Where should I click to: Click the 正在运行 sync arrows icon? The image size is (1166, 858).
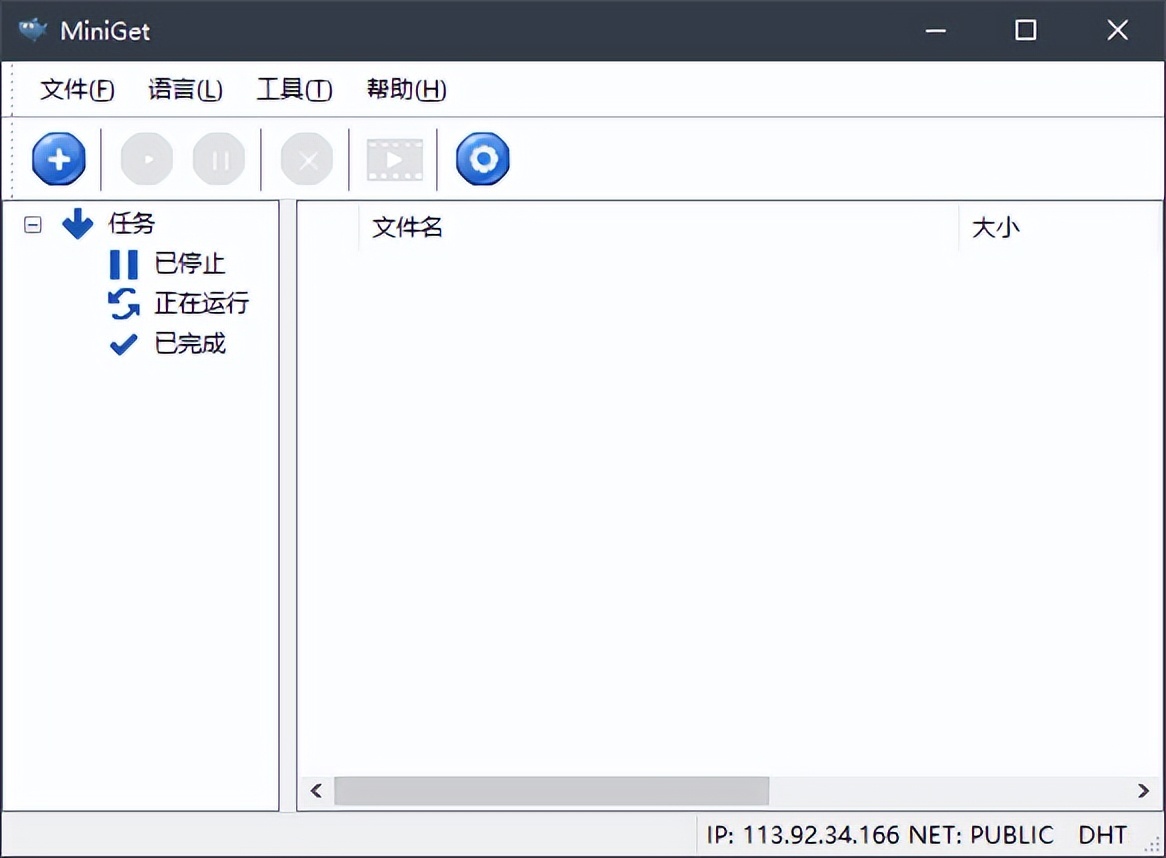point(122,303)
